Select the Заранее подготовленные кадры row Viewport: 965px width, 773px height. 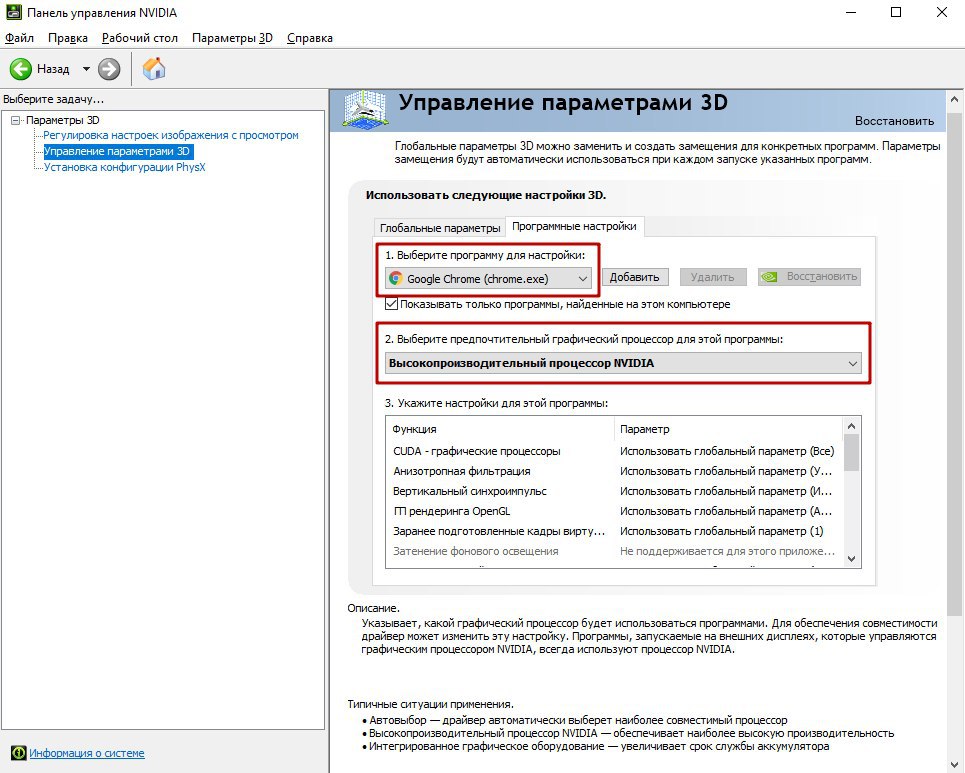point(615,531)
